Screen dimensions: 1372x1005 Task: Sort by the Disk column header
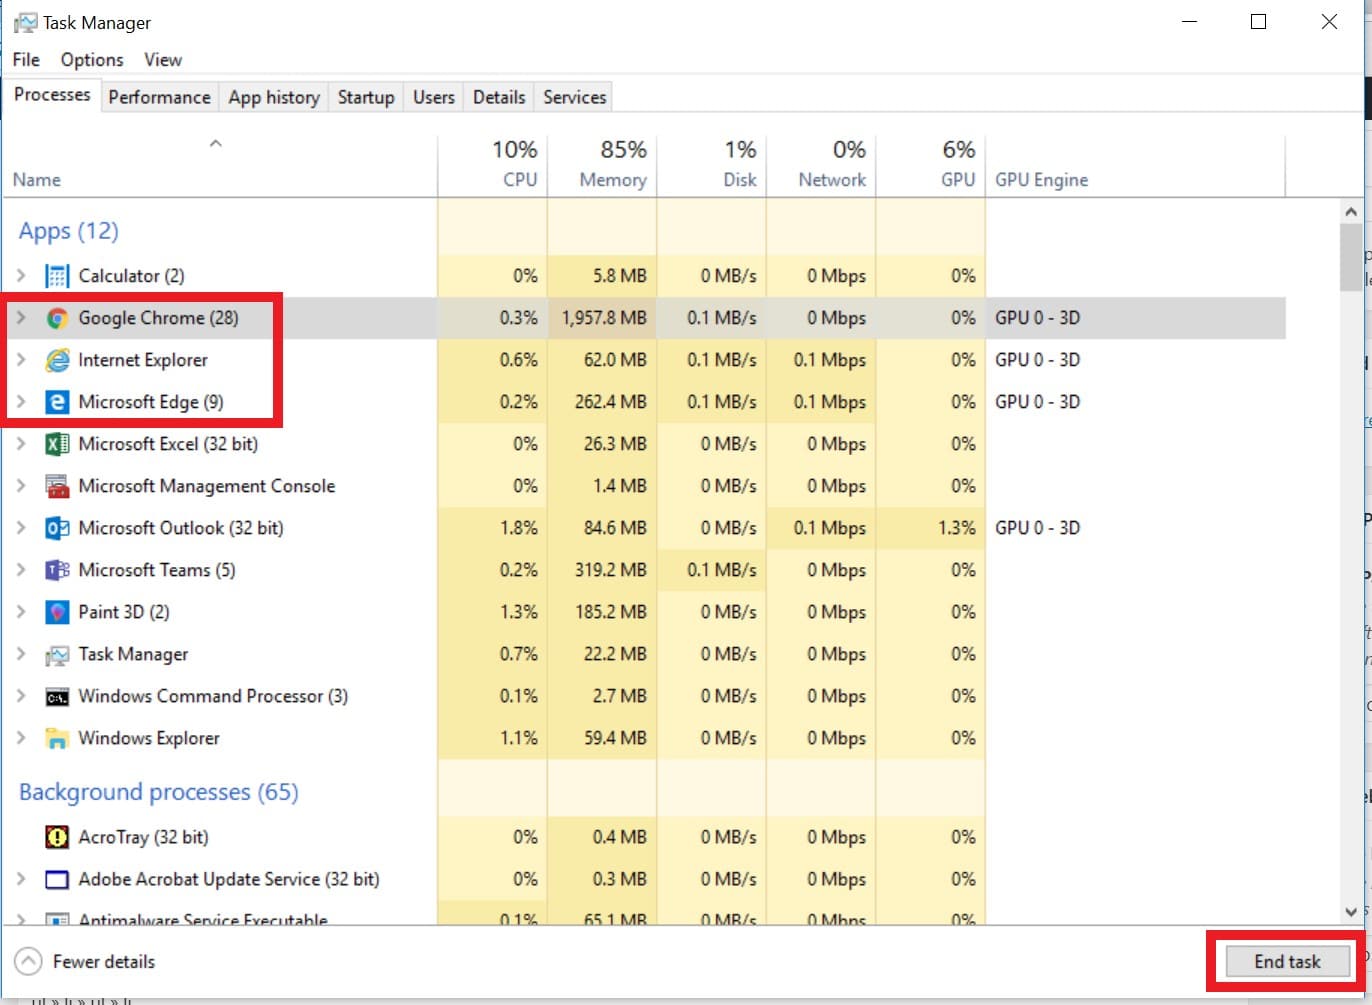711,166
